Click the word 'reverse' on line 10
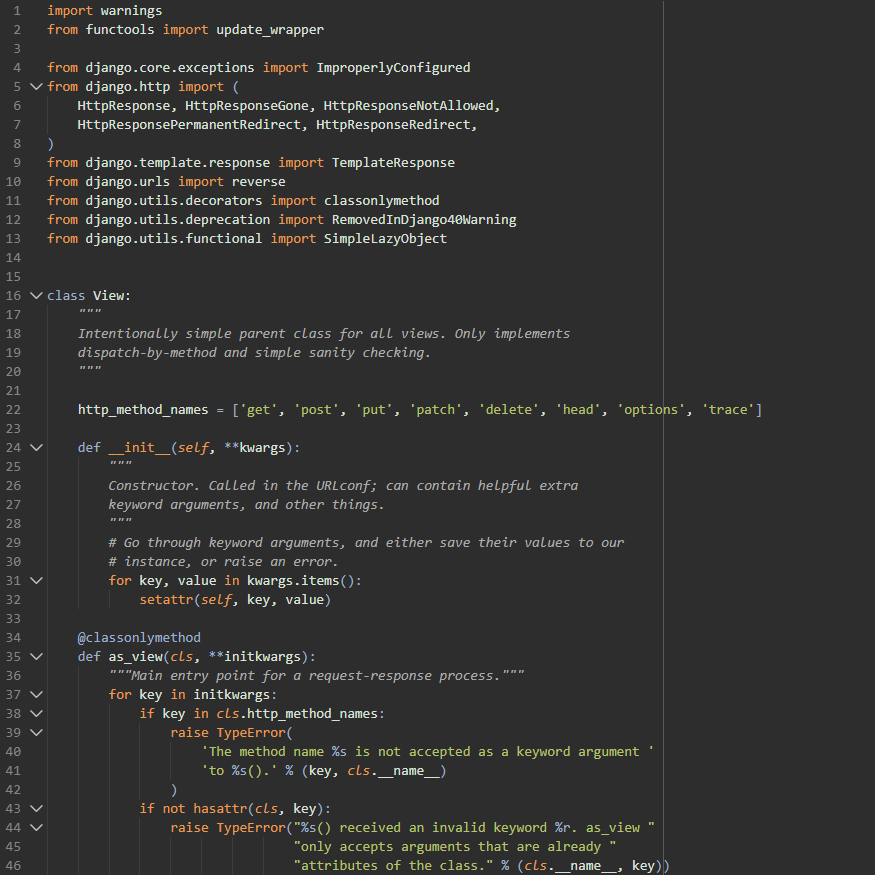This screenshot has height=875, width=875. (x=258, y=181)
